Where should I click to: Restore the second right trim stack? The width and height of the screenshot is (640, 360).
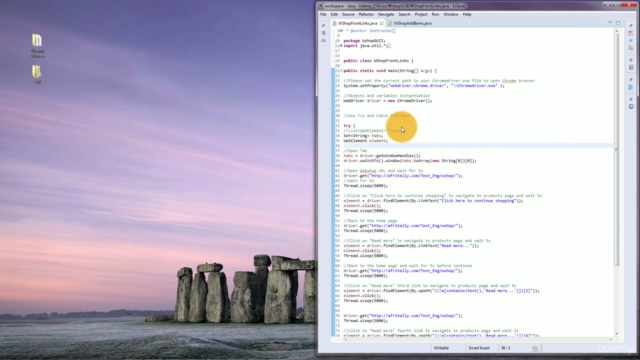click(x=631, y=60)
